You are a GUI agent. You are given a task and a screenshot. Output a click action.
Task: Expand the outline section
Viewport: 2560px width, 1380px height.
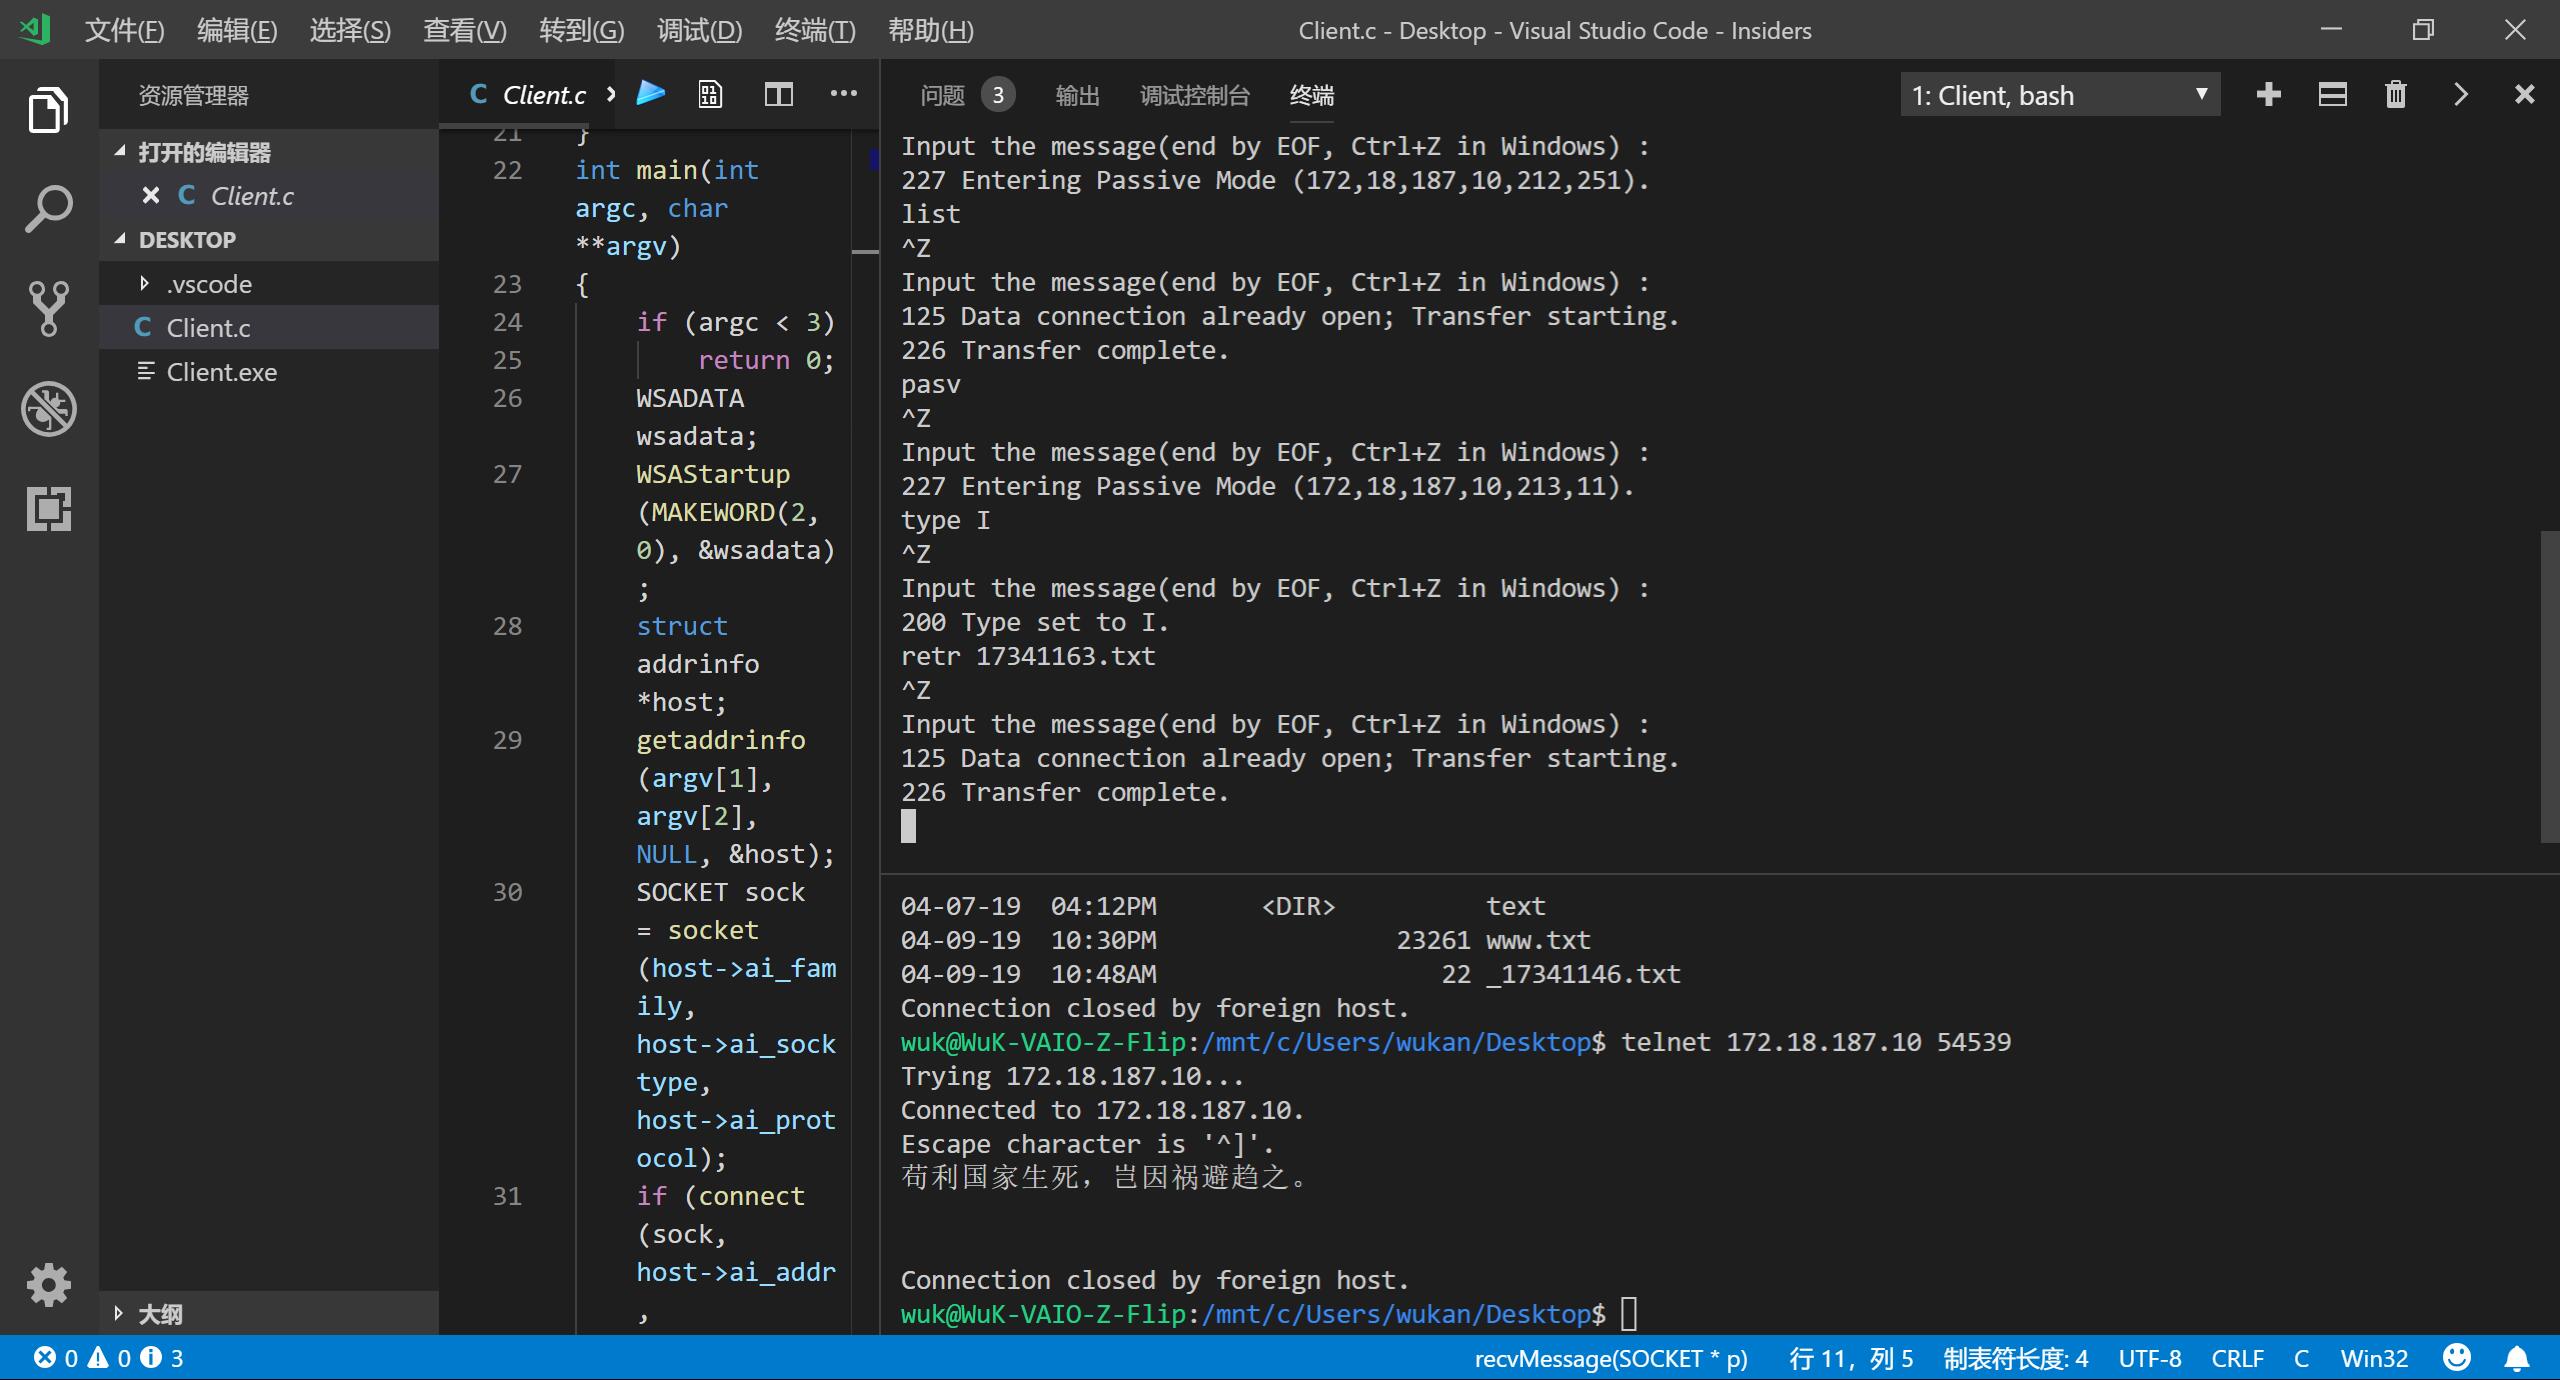click(119, 1313)
